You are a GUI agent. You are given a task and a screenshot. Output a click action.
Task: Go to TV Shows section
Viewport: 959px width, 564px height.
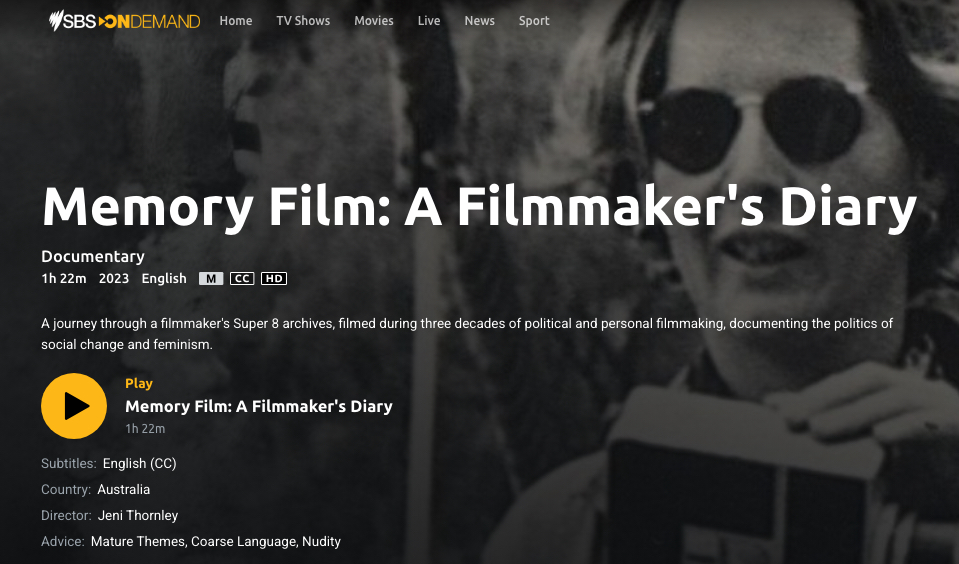pos(303,21)
